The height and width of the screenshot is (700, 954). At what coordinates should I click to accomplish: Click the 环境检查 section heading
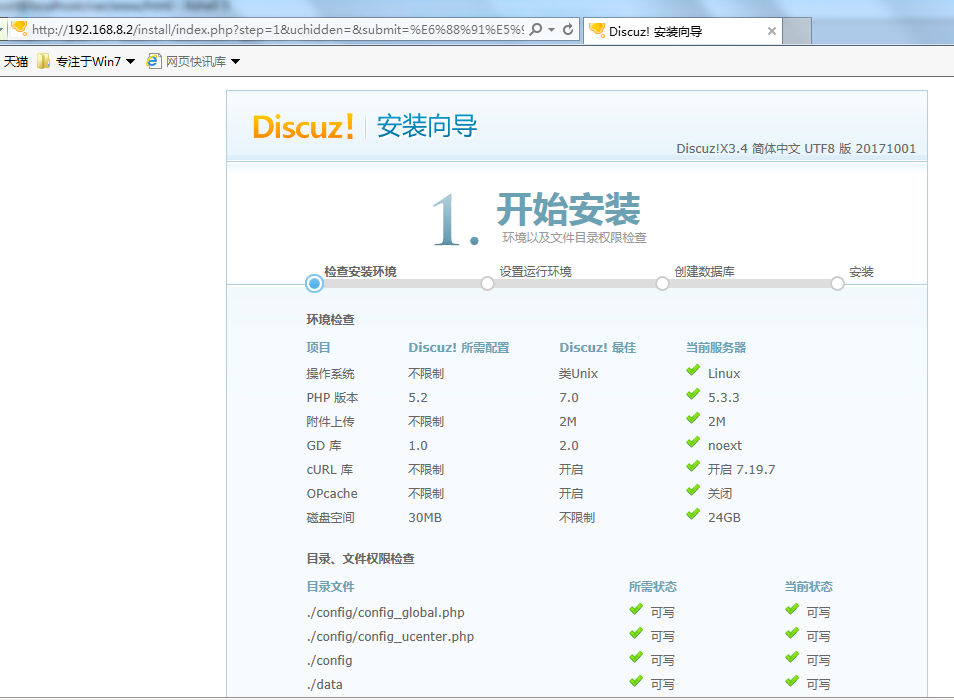click(x=330, y=319)
